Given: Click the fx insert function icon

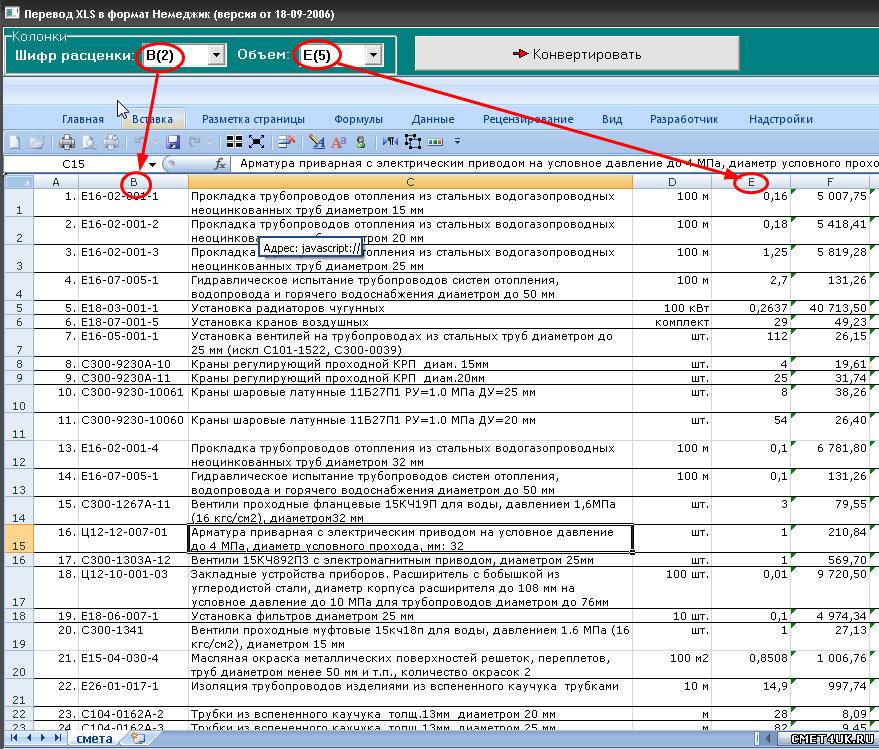Looking at the screenshot, I should point(220,163).
